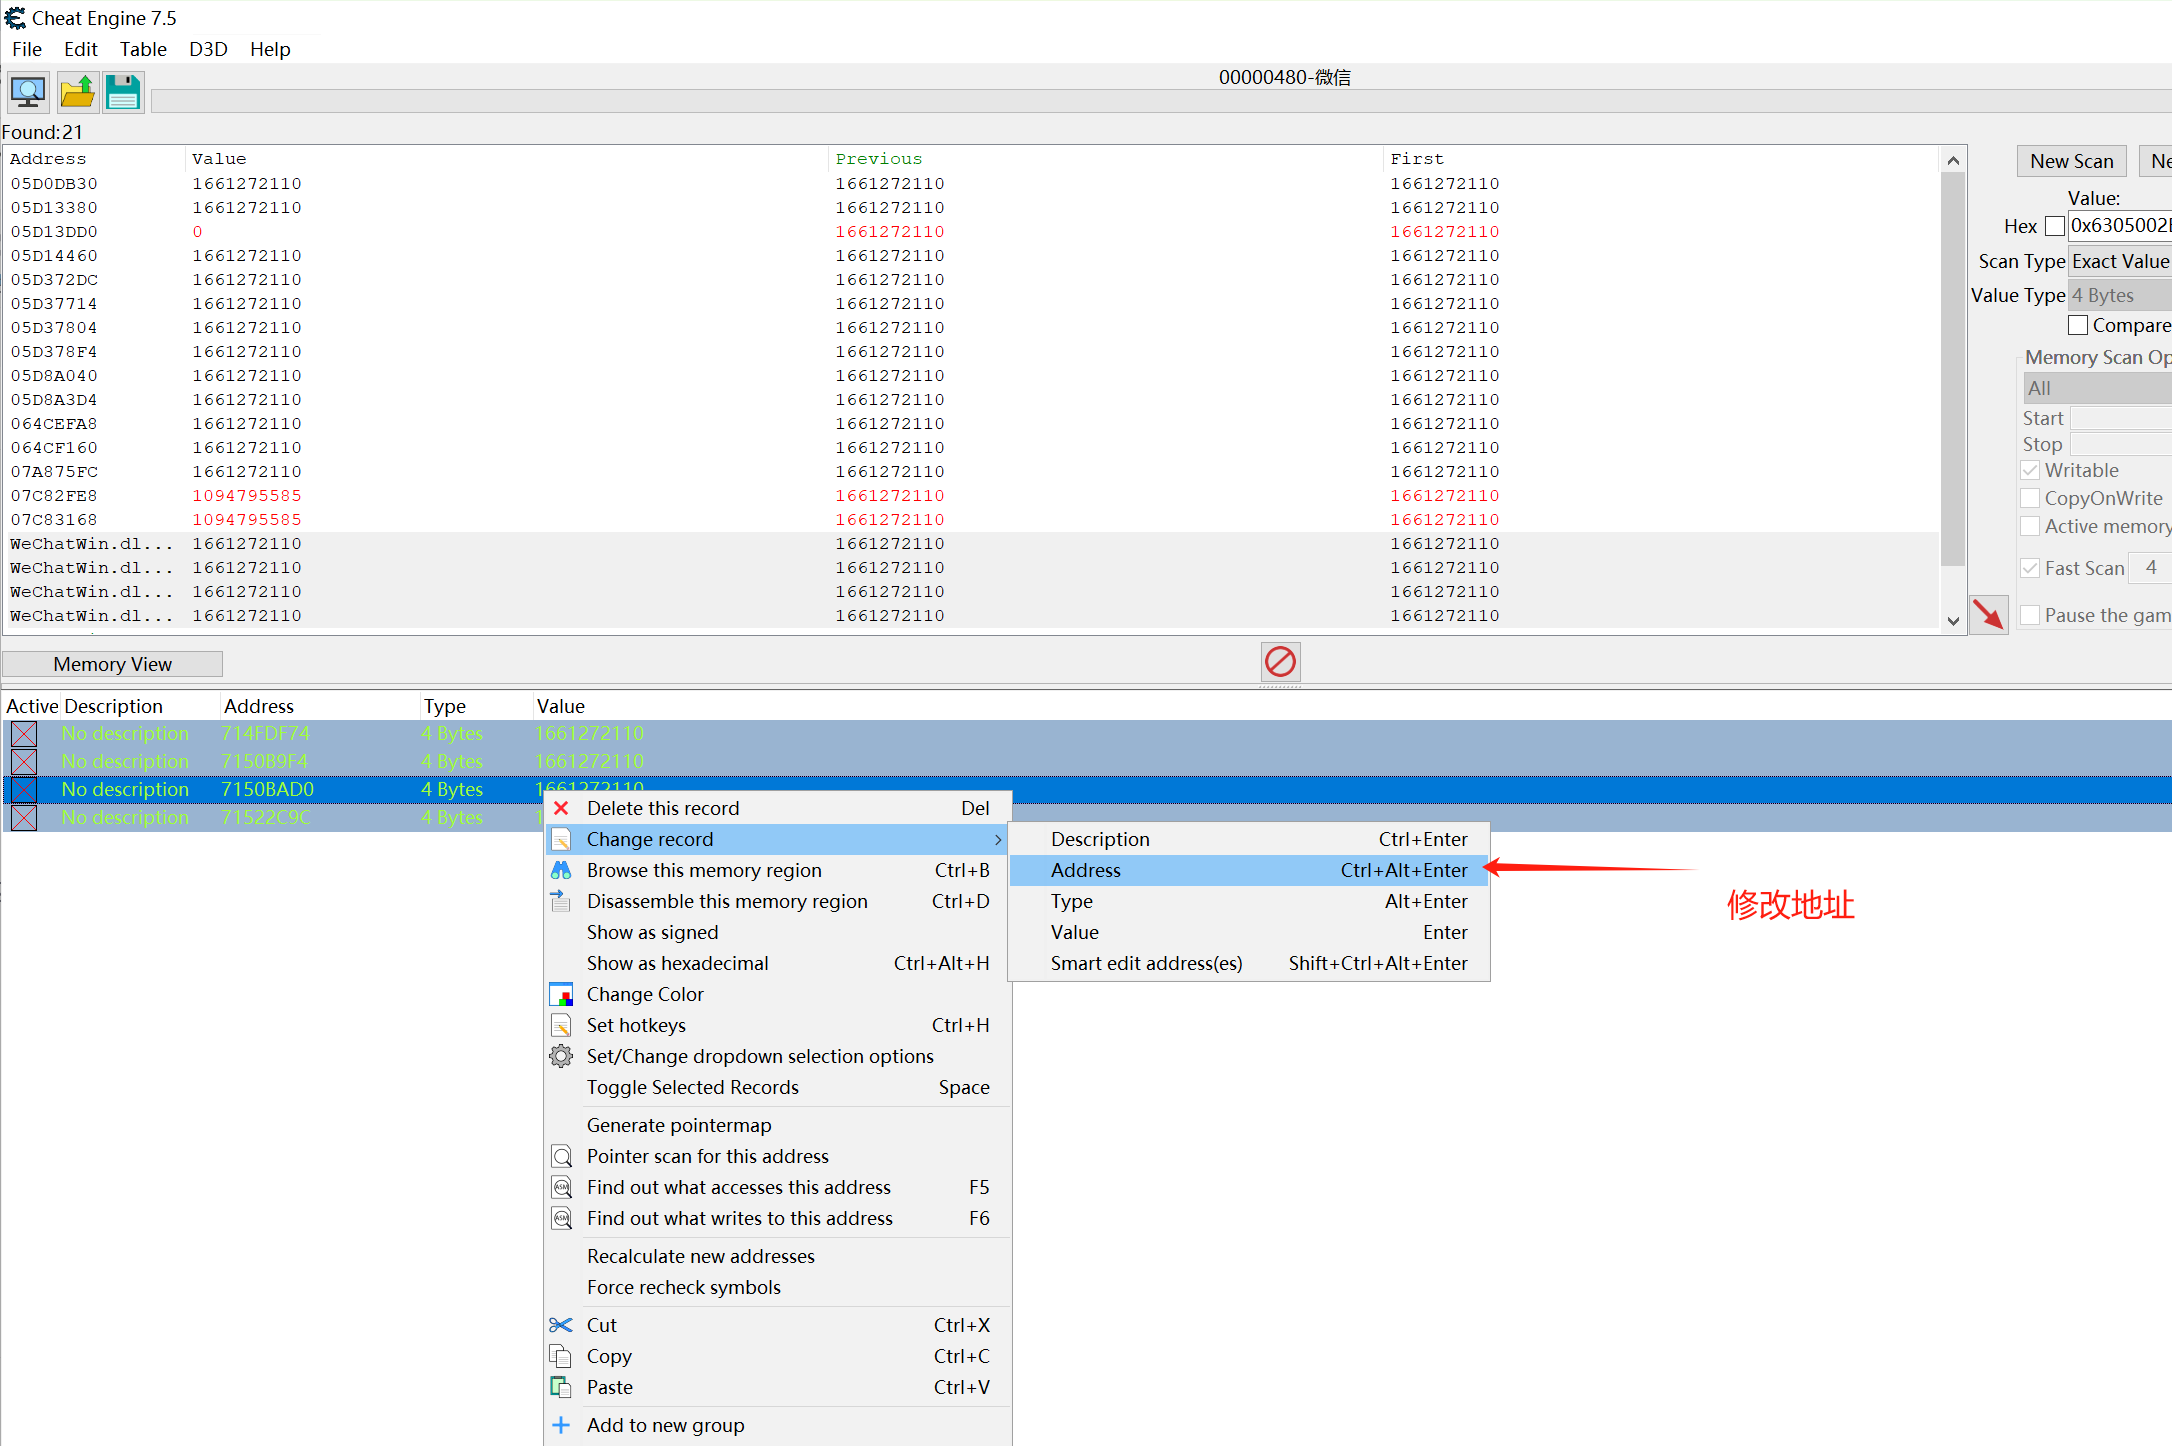Click icon beside Find out what writes

pyautogui.click(x=561, y=1218)
